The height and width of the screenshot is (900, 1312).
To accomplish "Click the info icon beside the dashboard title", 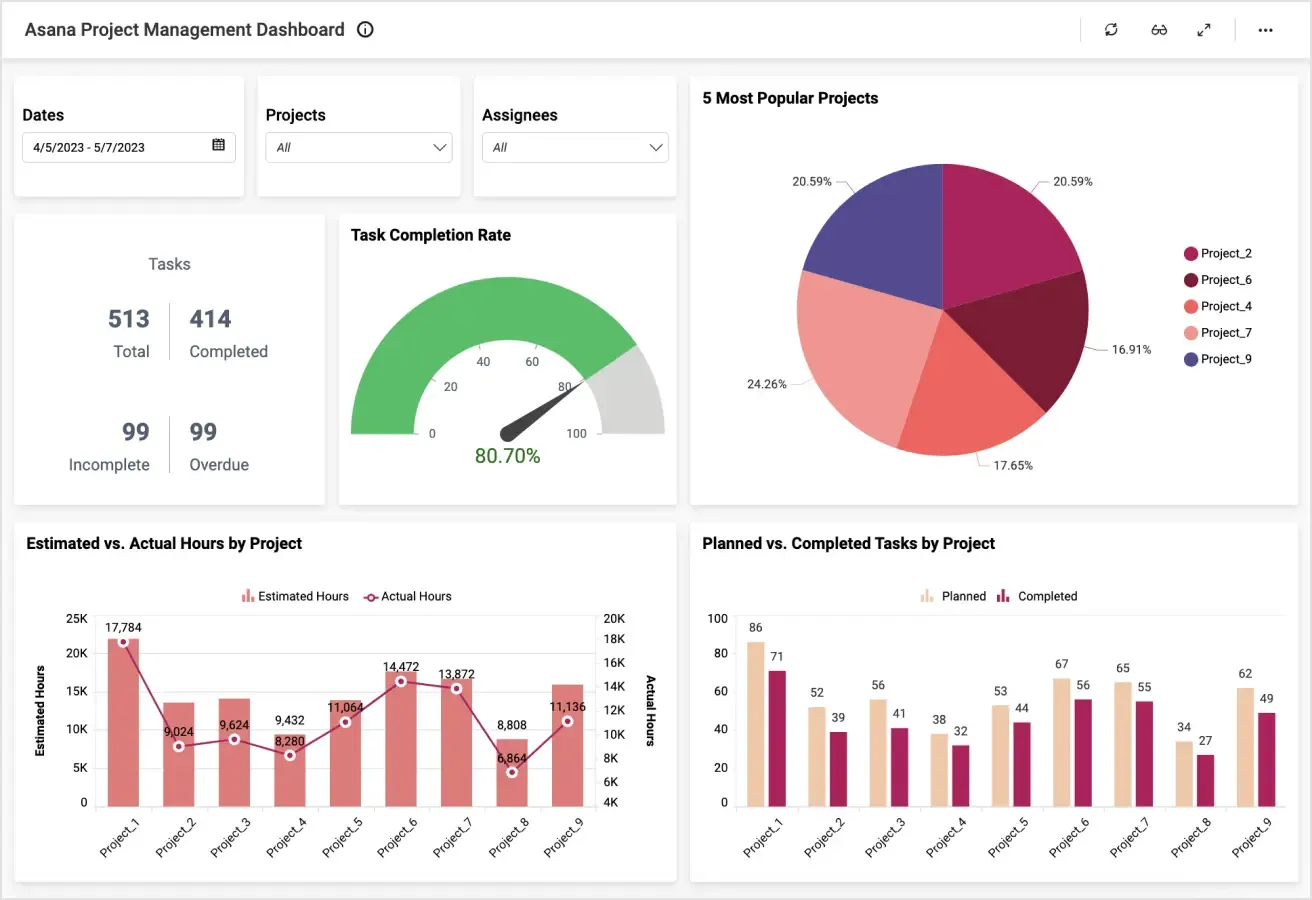I will tap(364, 29).
